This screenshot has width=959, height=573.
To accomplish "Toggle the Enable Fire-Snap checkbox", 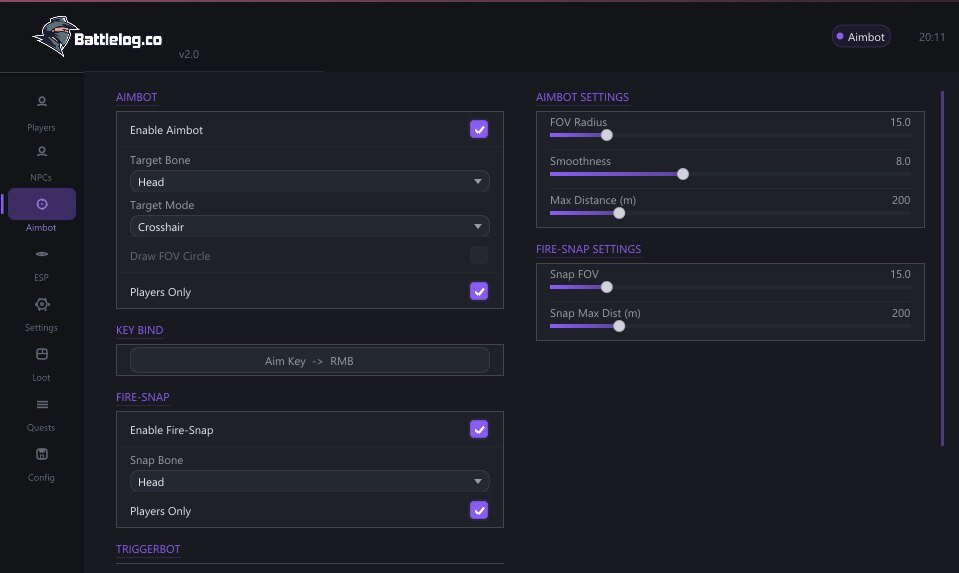I will point(479,429).
